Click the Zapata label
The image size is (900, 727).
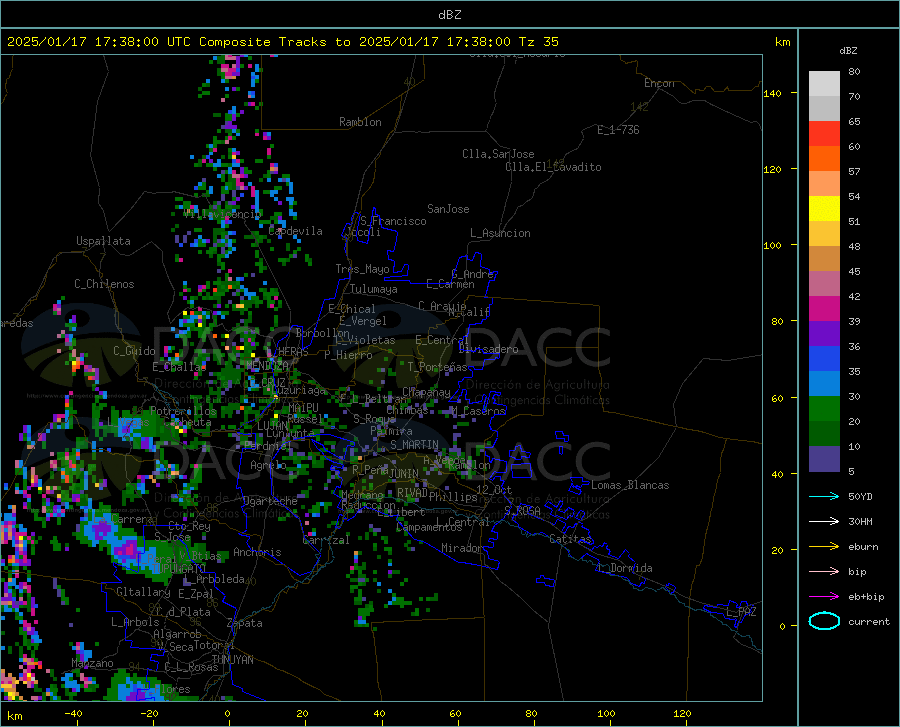pos(245,623)
